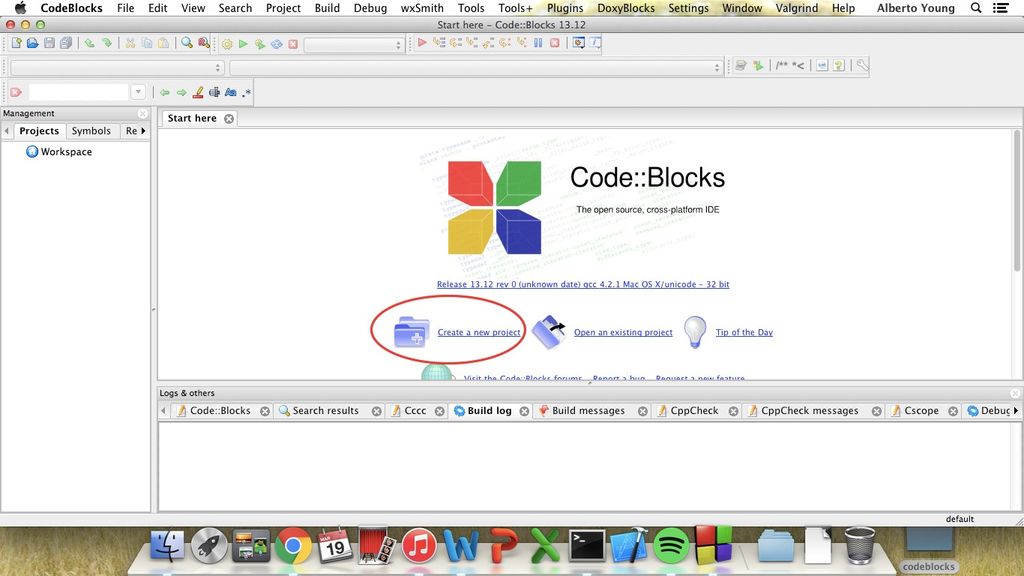The image size is (1024, 576).
Task: Switch to the Symbols tab
Action: point(91,131)
